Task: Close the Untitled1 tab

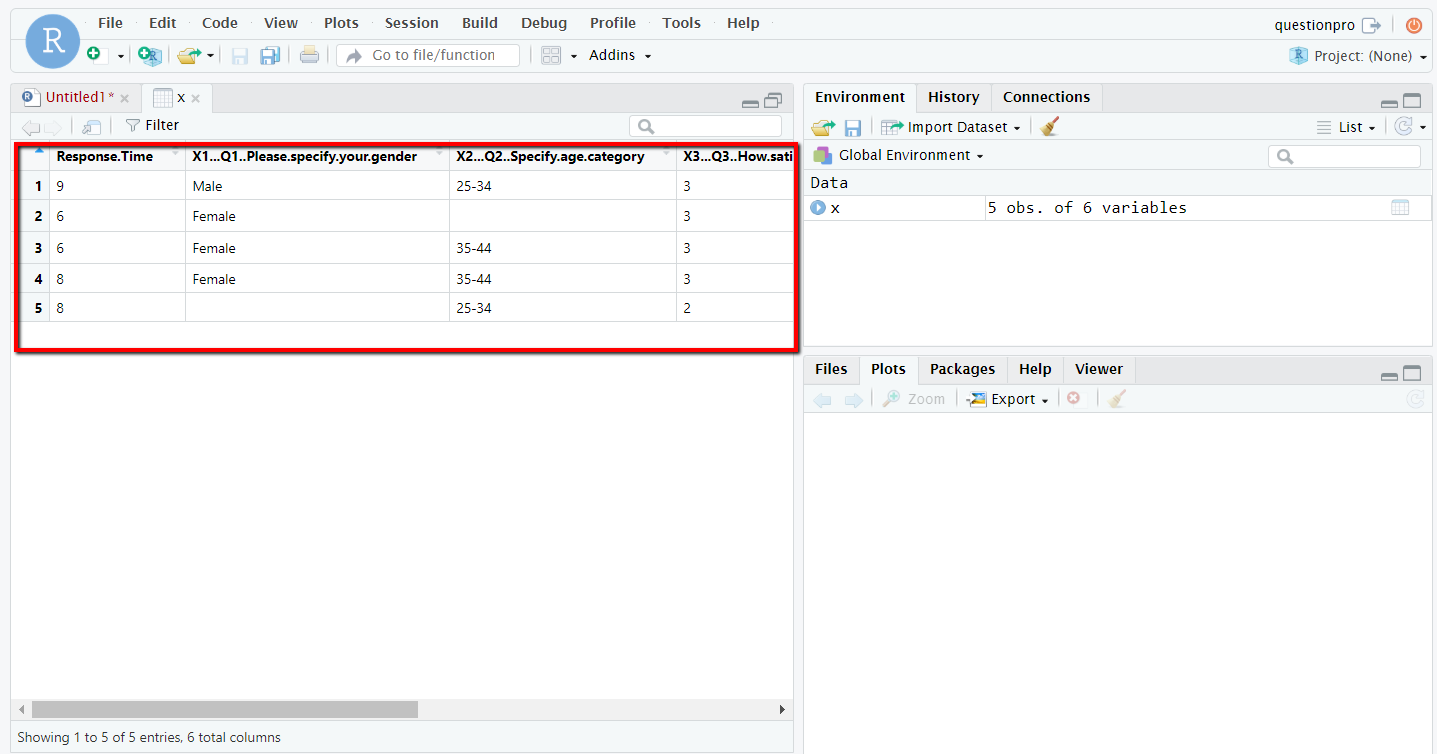Action: pos(125,98)
